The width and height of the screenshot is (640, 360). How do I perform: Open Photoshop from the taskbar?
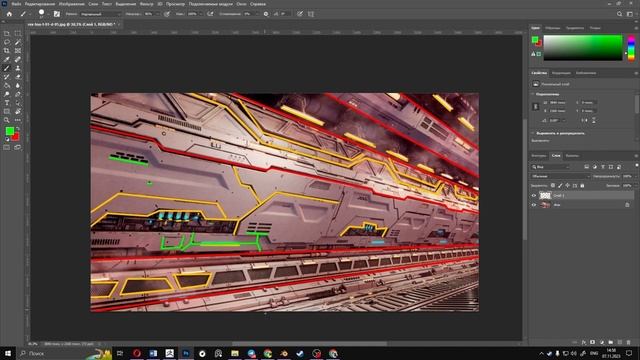click(x=186, y=353)
